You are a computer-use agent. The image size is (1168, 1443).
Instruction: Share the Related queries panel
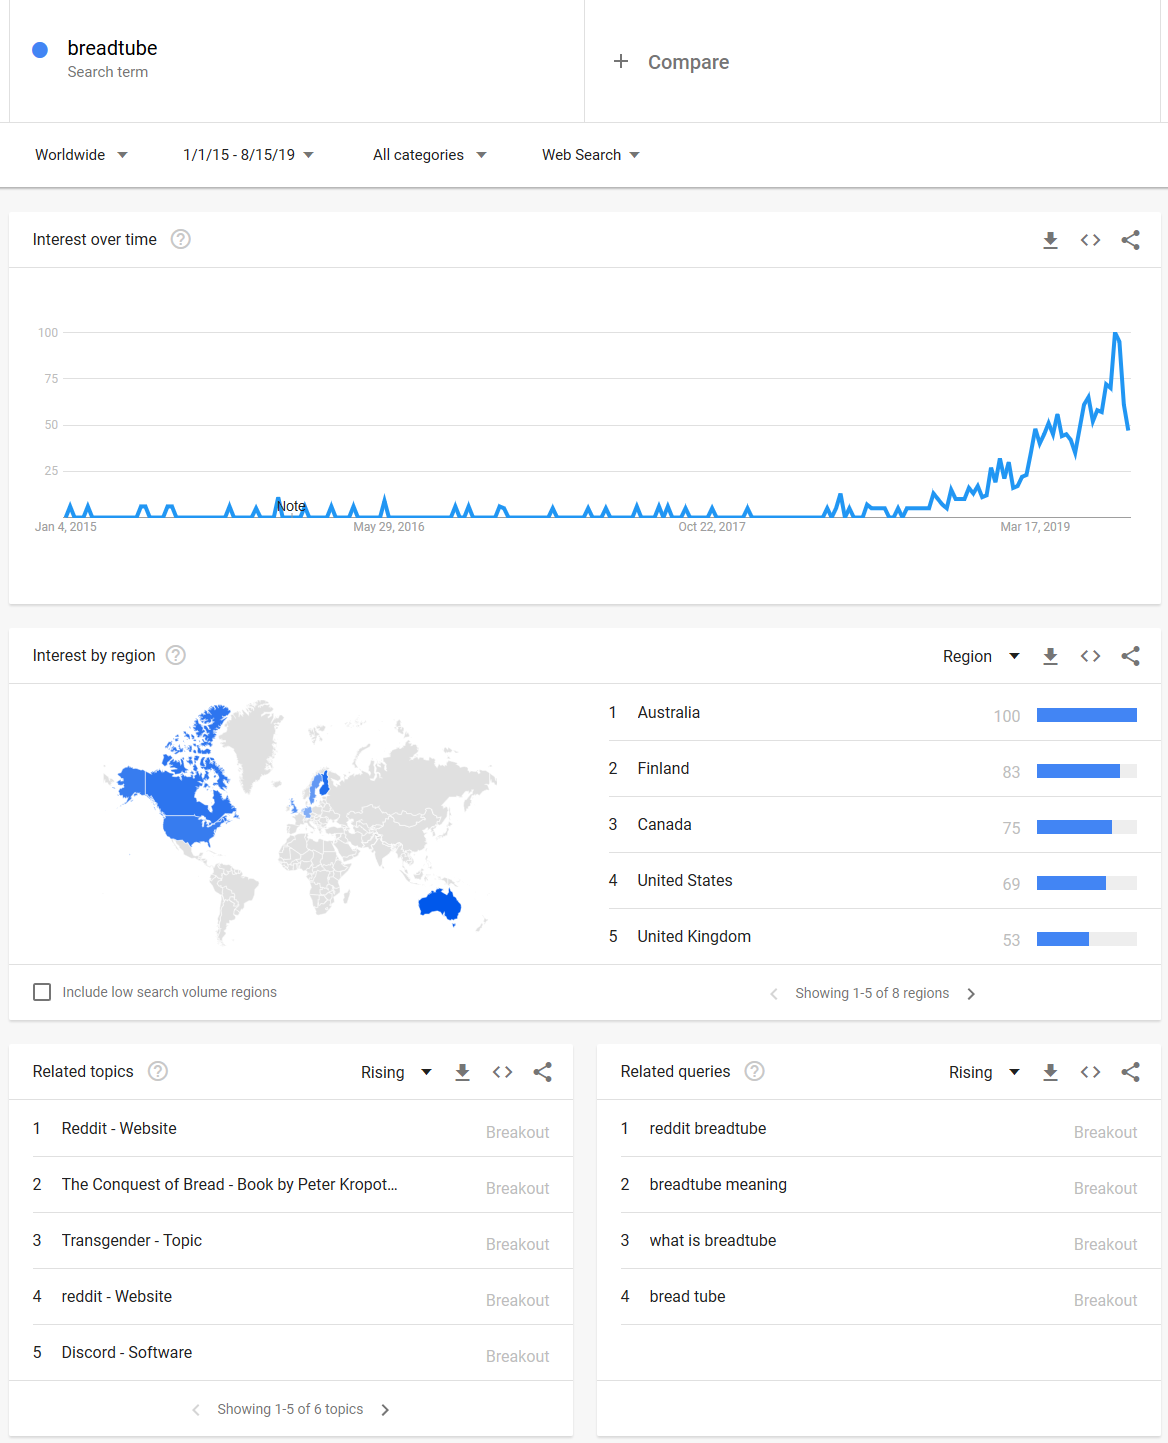(1130, 1072)
